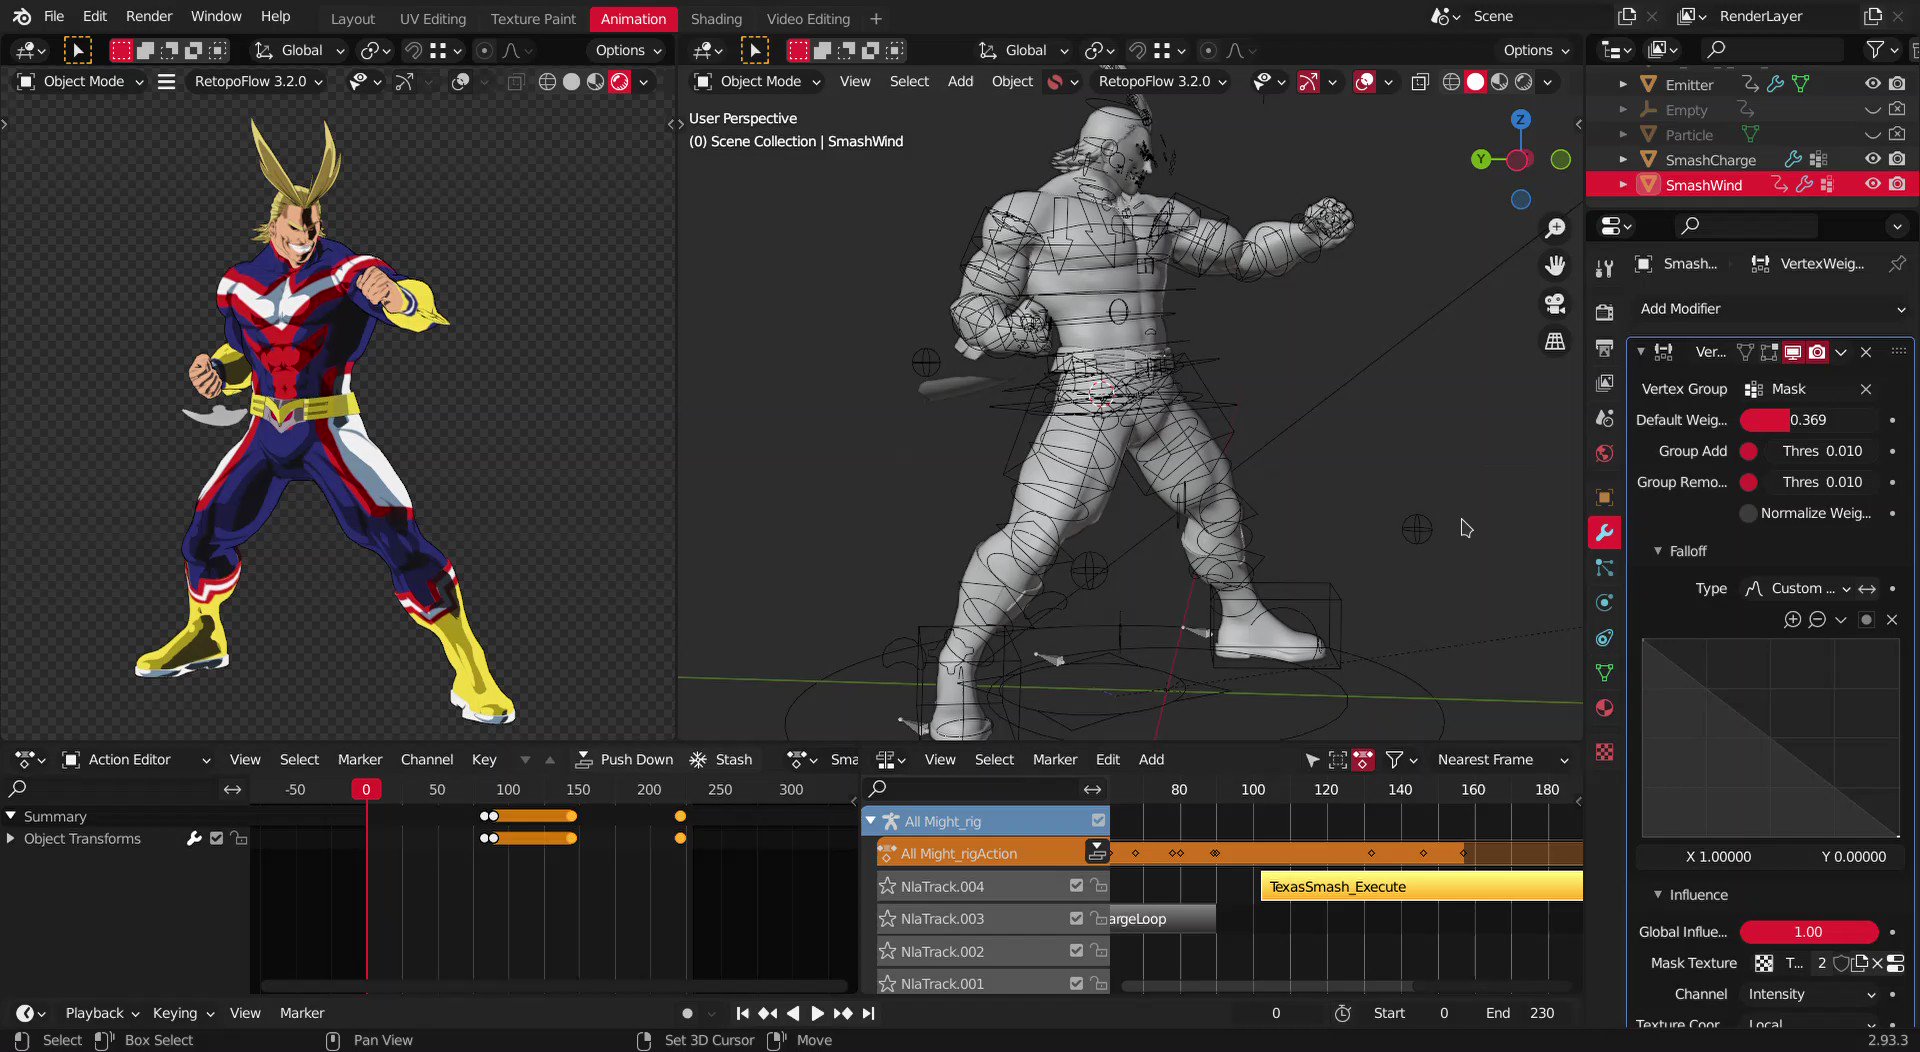This screenshot has width=1920, height=1052.
Task: Toggle Group Remove option
Action: [1748, 482]
